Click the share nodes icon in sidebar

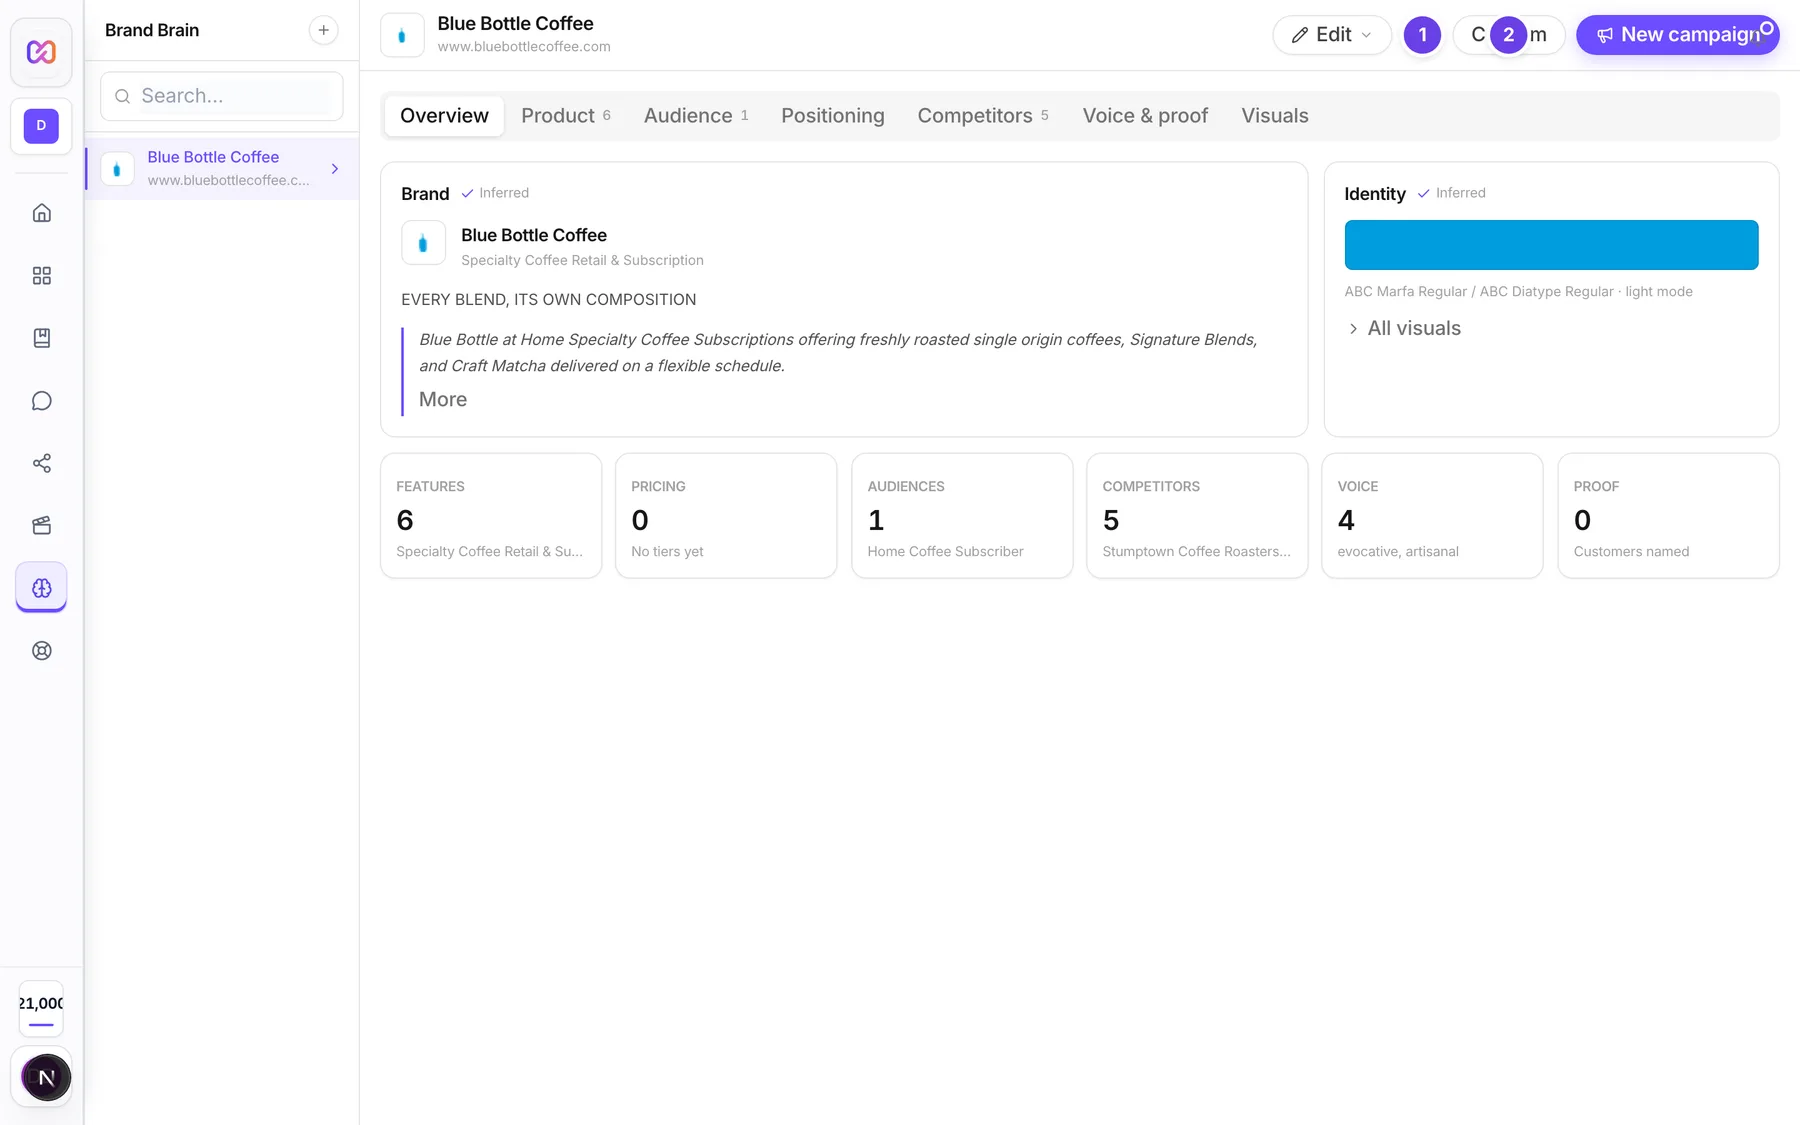[41, 463]
